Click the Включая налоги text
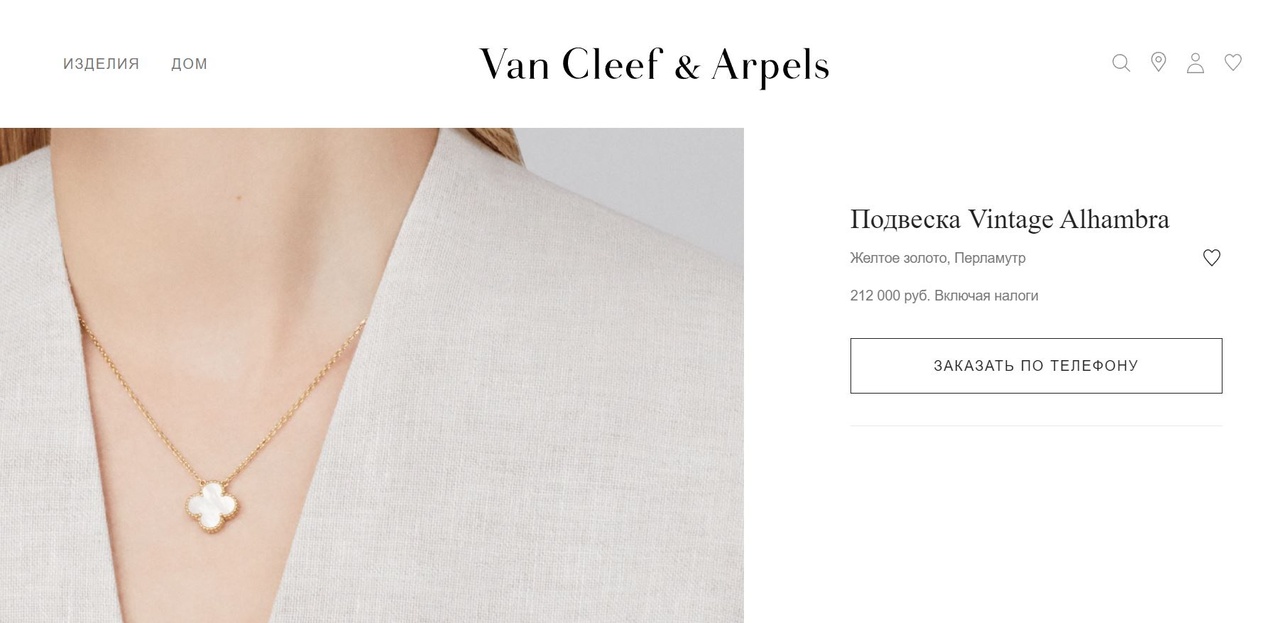 click(x=987, y=296)
